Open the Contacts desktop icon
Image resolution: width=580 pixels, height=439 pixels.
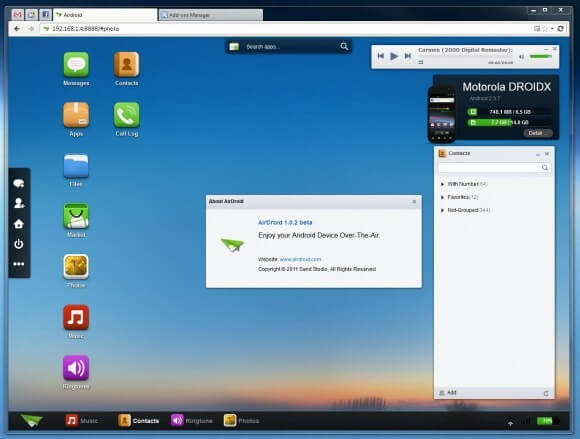click(127, 65)
